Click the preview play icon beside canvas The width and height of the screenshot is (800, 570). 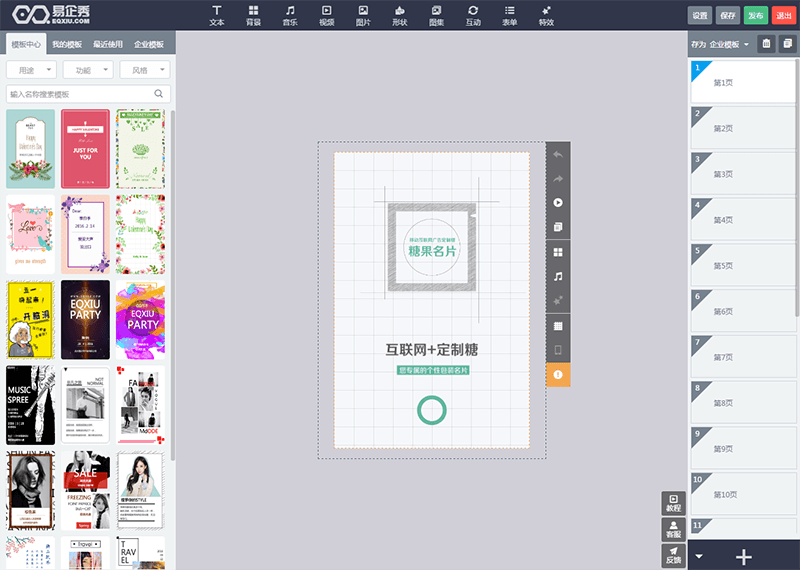[x=558, y=203]
